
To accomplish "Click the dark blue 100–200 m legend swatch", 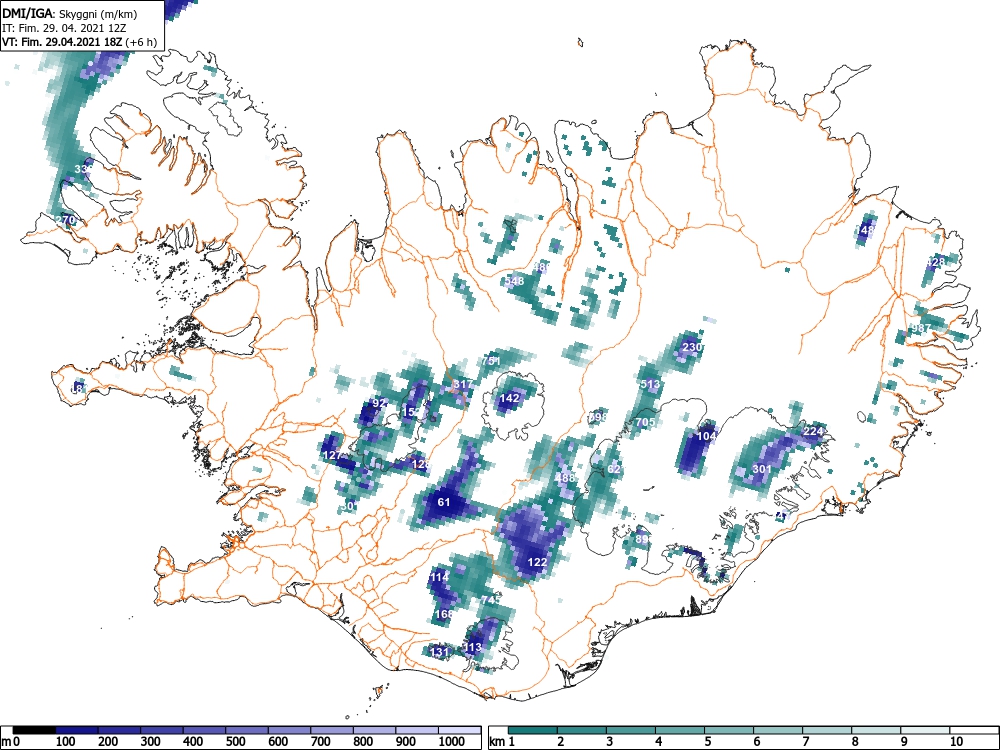I will coord(77,730).
